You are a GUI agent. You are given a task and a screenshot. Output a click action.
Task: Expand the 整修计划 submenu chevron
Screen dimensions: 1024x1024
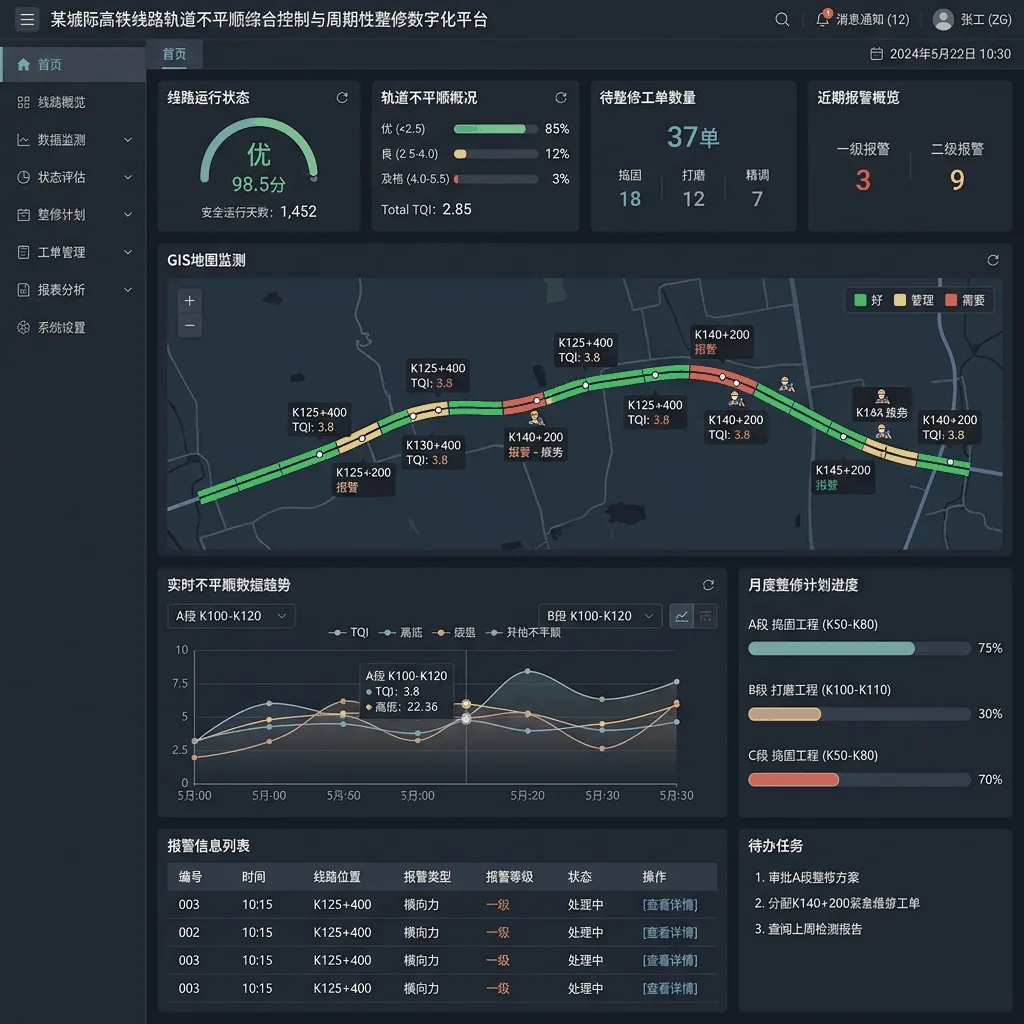pyautogui.click(x=128, y=215)
